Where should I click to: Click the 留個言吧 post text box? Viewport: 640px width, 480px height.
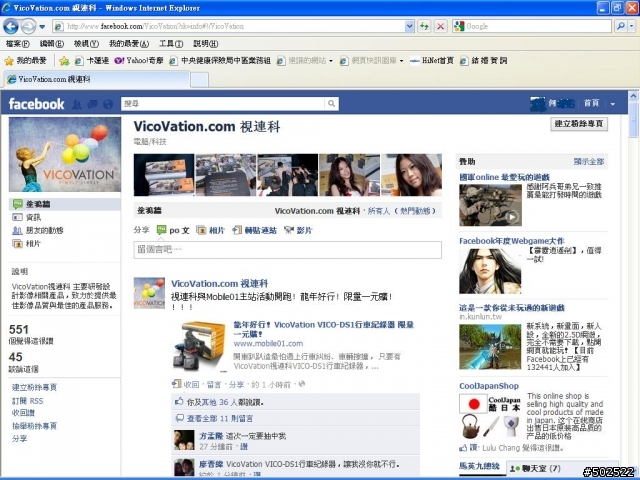point(288,250)
